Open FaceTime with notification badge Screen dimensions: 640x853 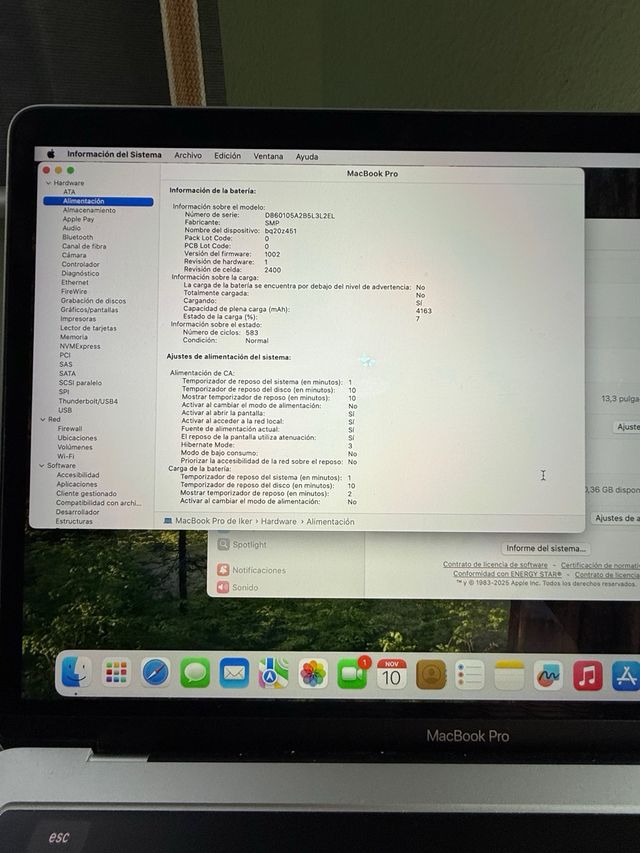coord(353,673)
